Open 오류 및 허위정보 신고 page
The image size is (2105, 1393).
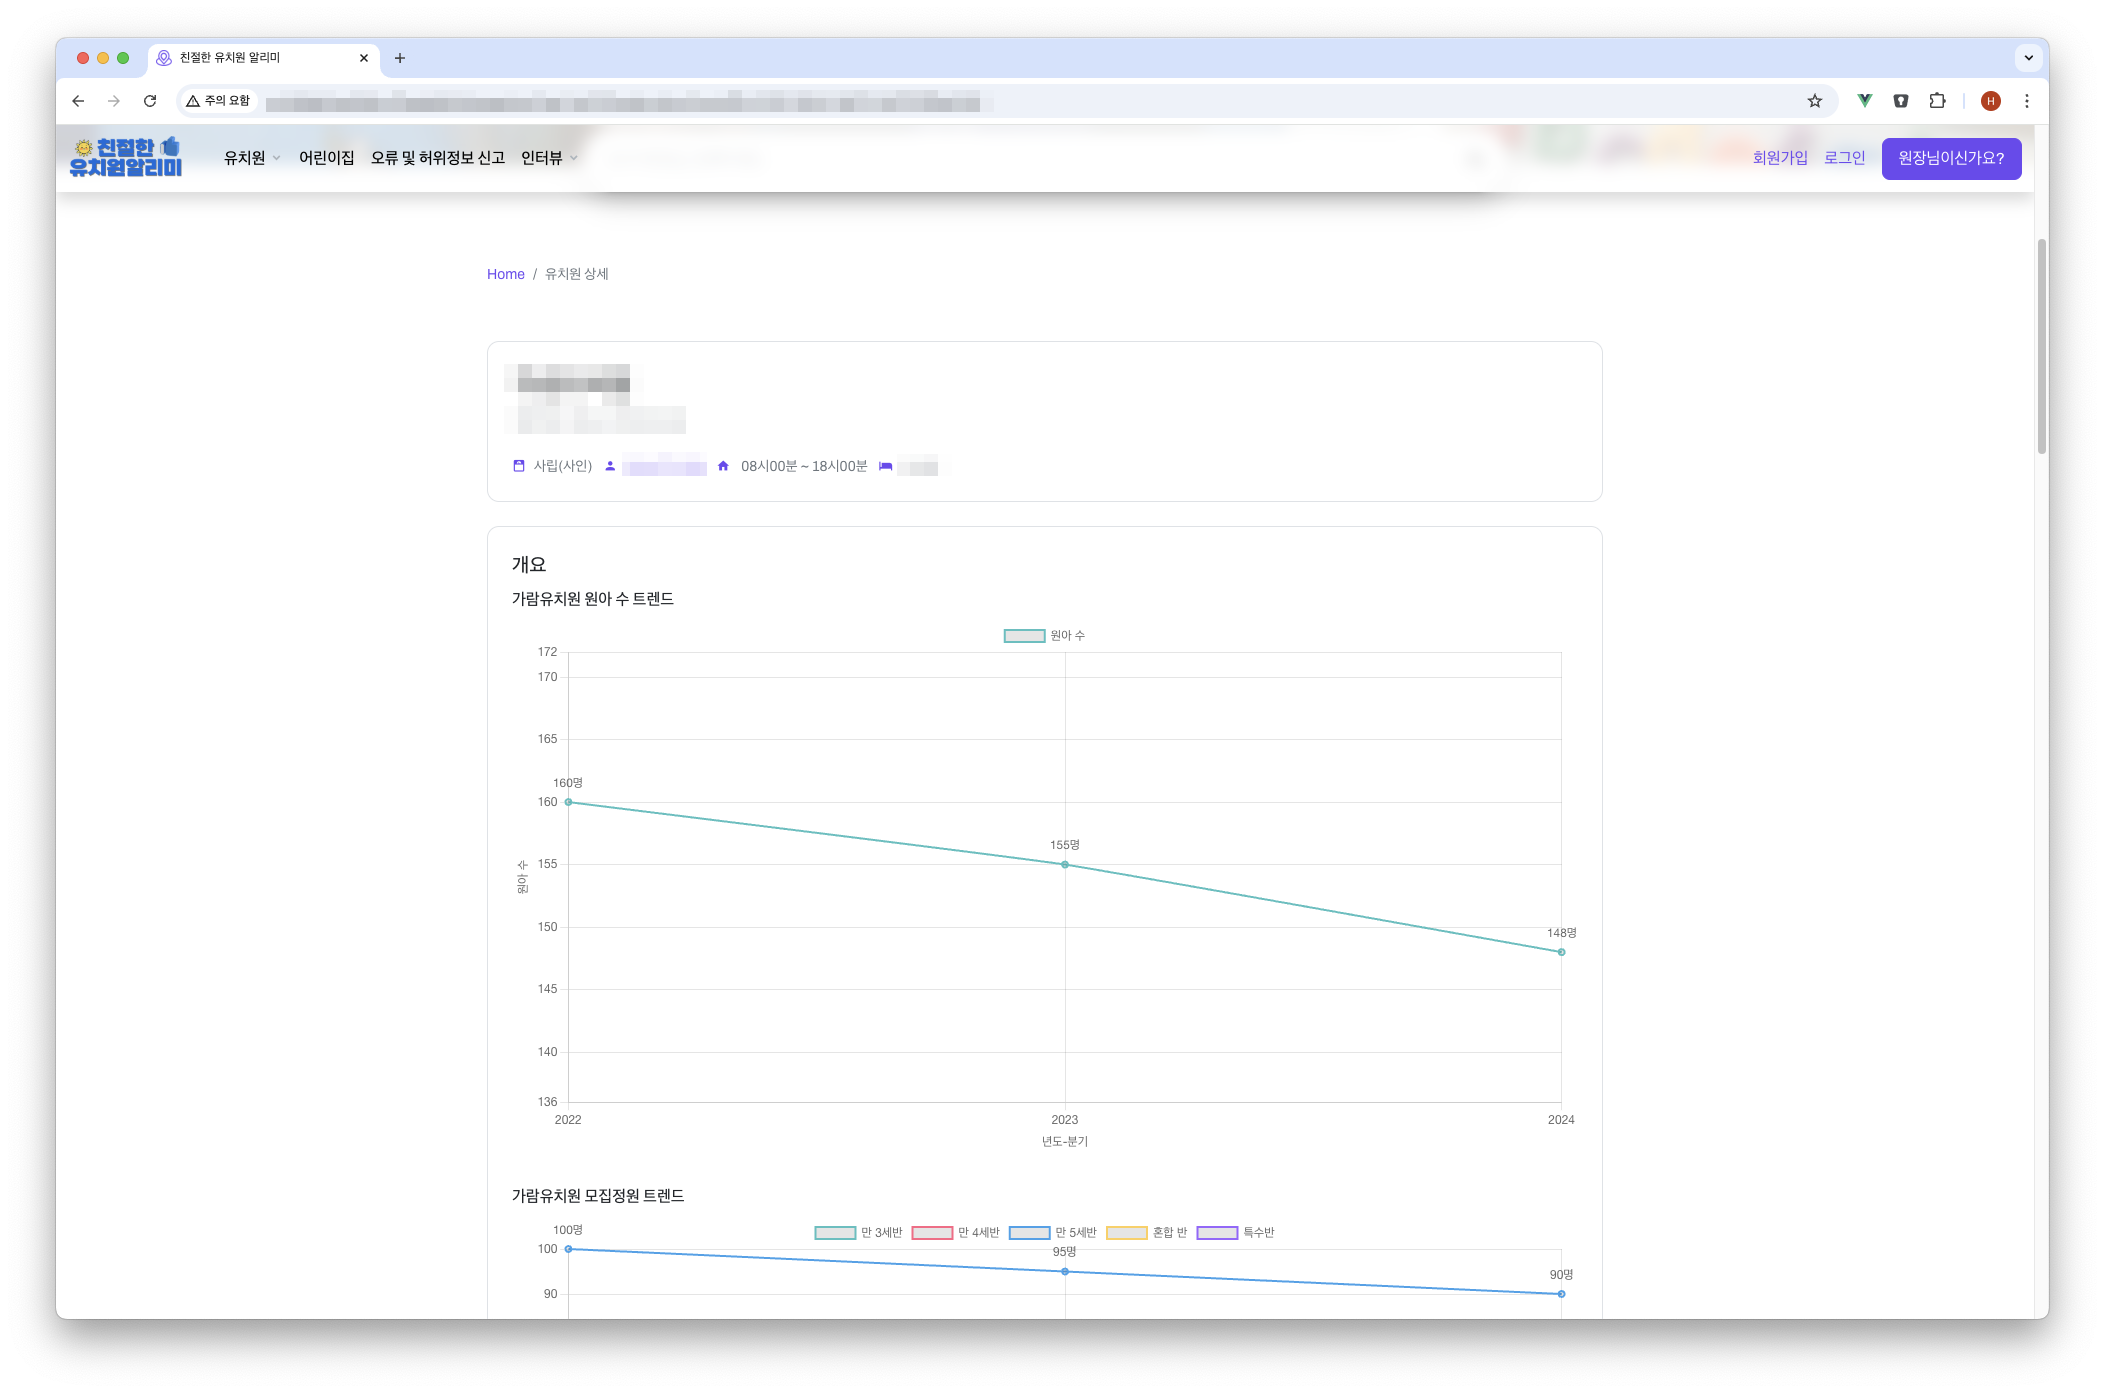438,158
